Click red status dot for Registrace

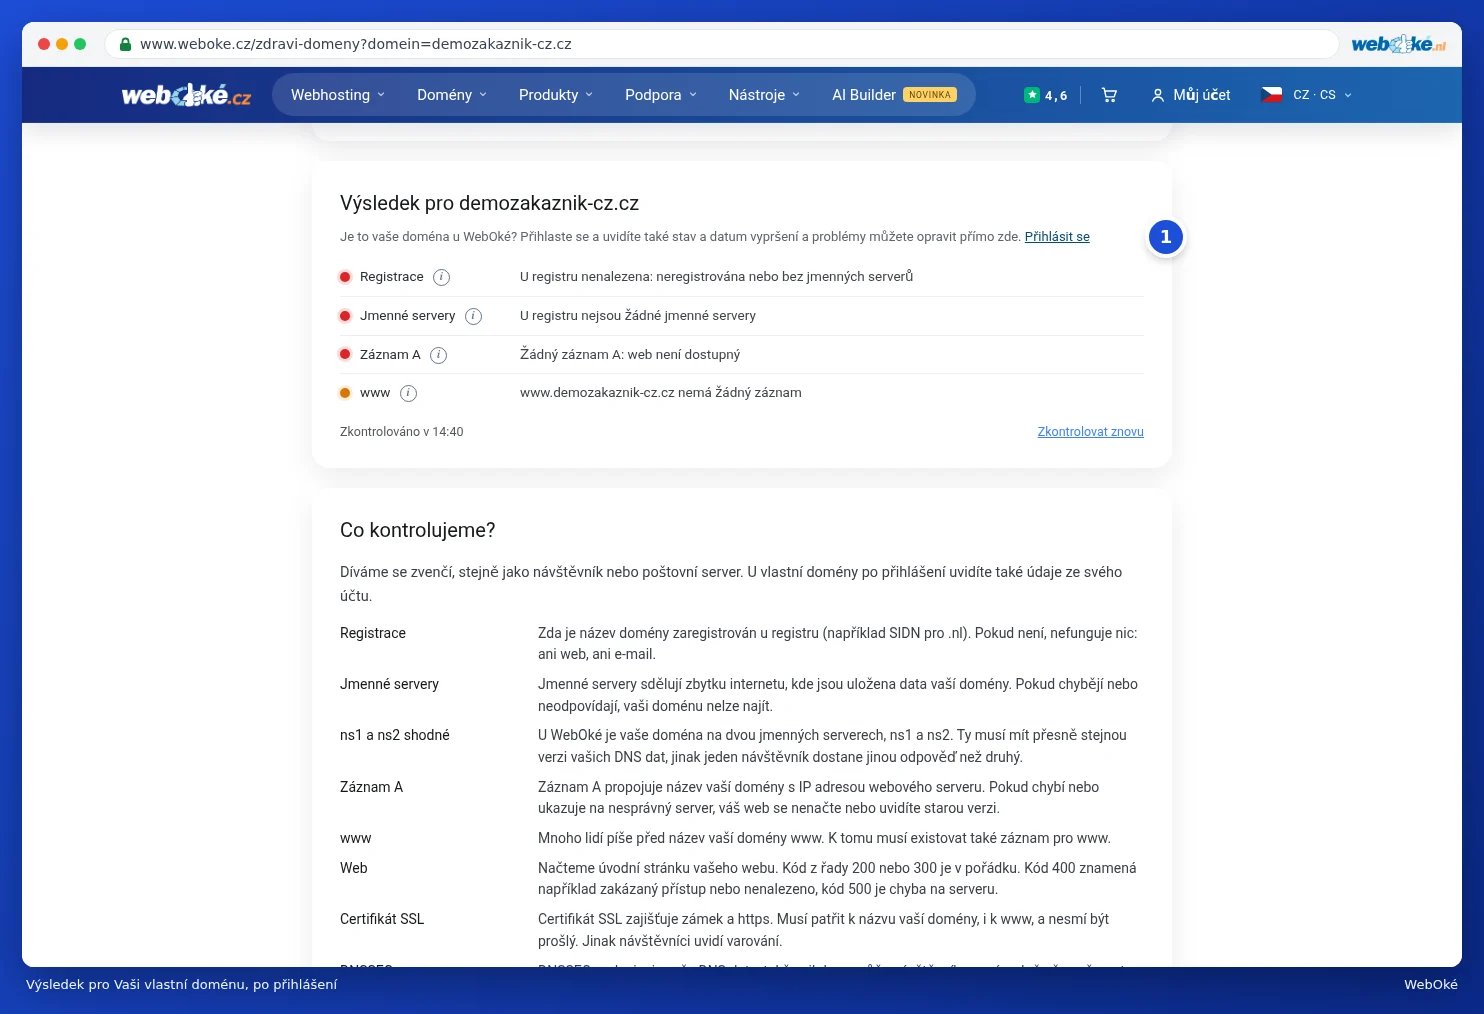(x=345, y=277)
